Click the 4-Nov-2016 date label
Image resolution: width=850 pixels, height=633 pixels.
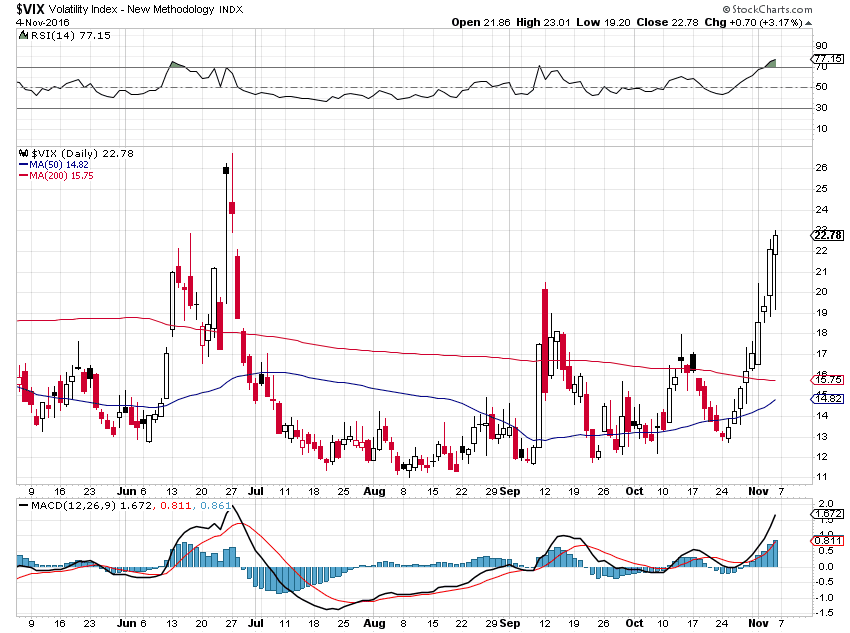(x=42, y=22)
